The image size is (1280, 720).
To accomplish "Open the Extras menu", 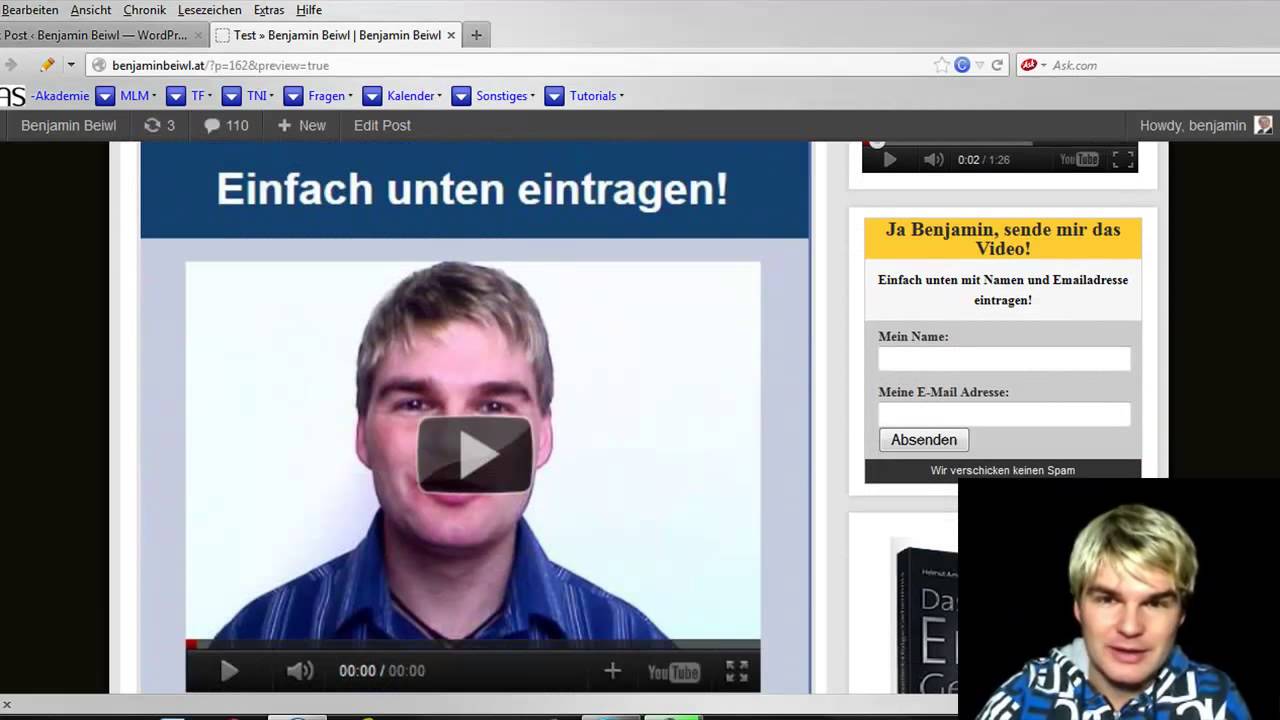I will click(x=269, y=10).
